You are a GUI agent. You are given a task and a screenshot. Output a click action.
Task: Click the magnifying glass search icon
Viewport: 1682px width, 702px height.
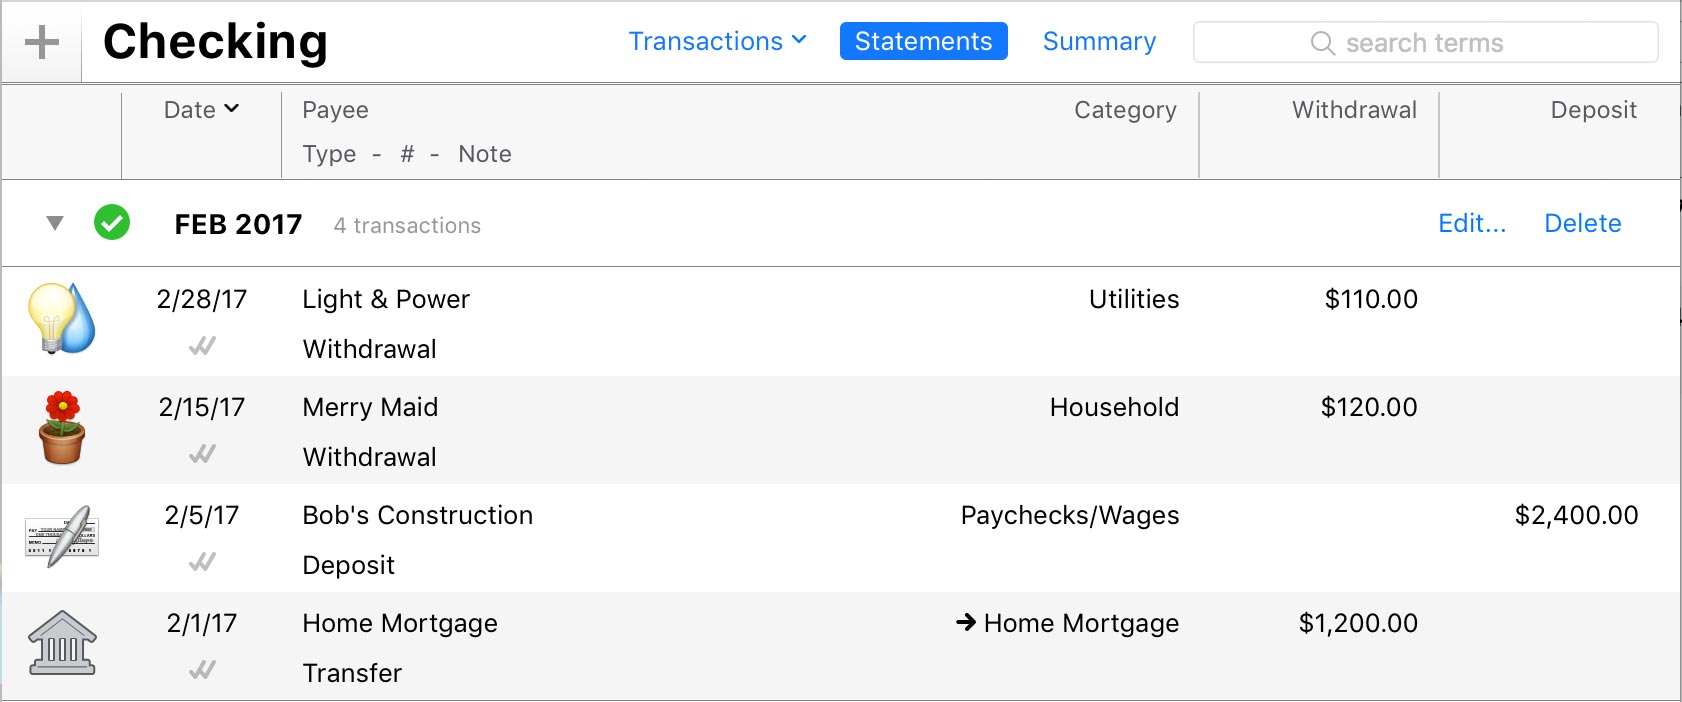click(1322, 43)
